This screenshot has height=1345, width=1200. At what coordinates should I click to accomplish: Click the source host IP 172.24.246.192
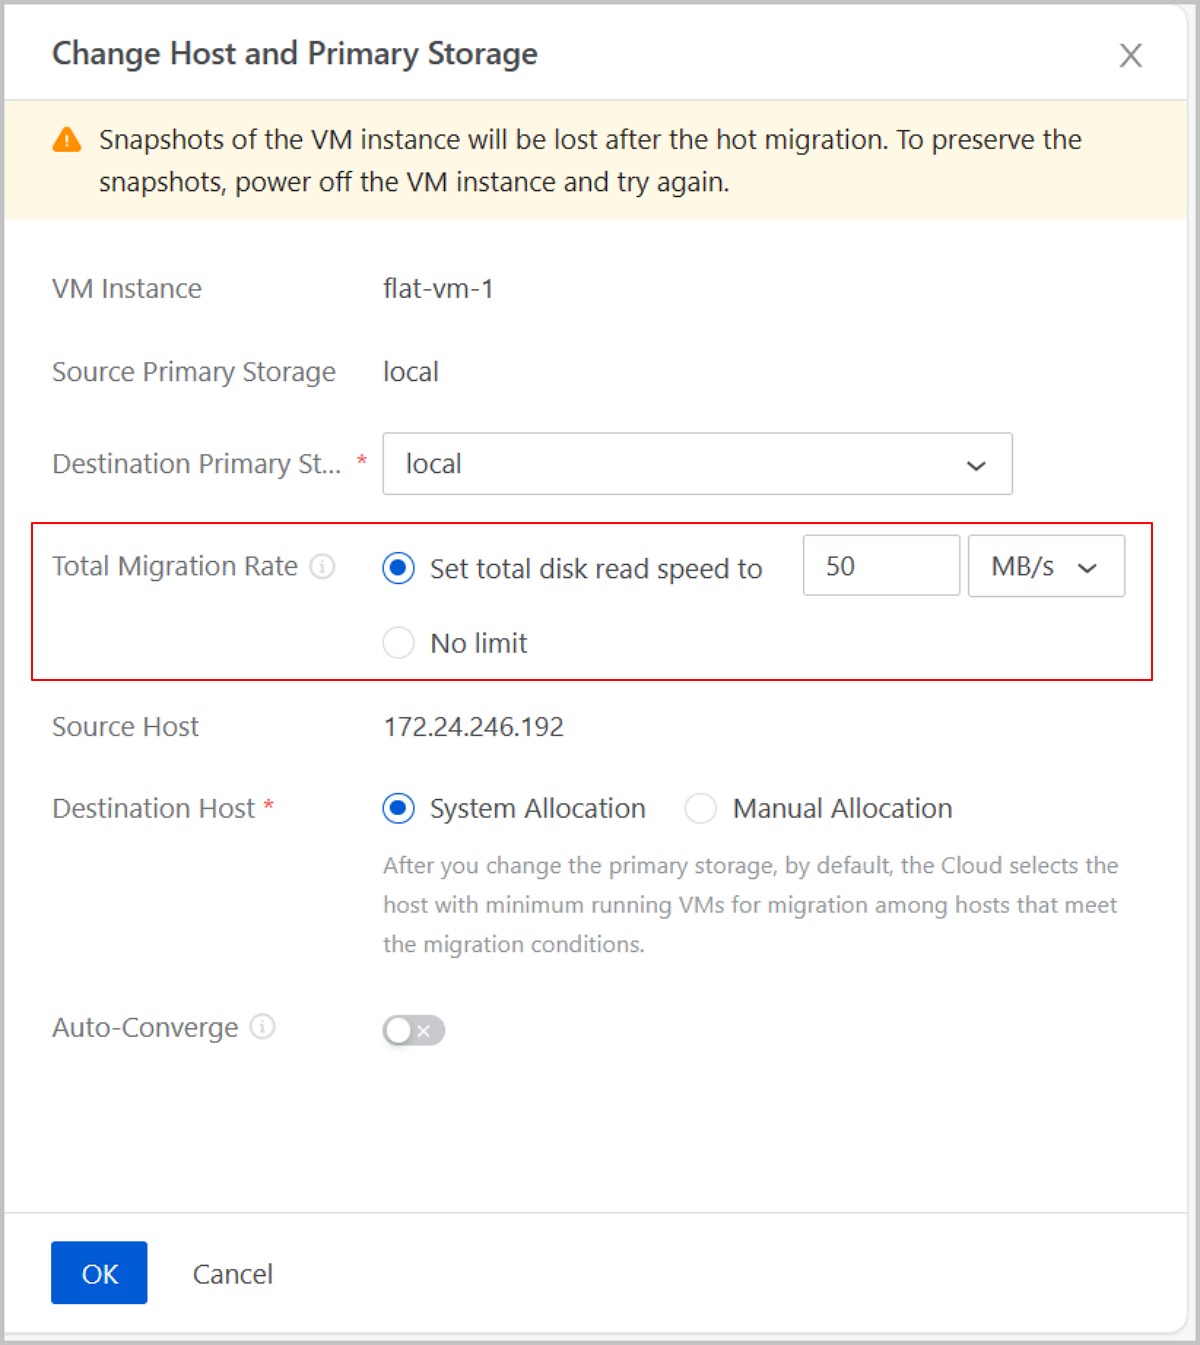(473, 727)
